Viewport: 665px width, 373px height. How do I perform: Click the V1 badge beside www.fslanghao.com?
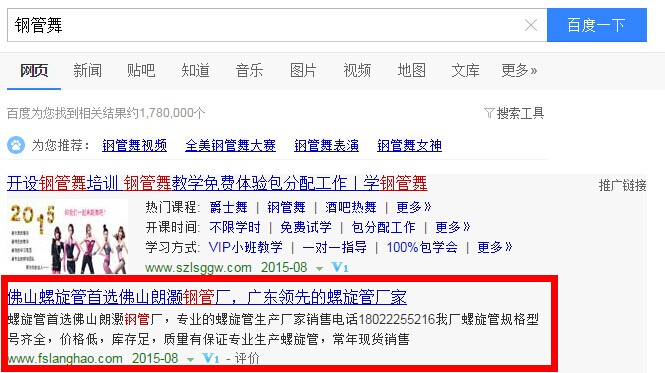210,359
